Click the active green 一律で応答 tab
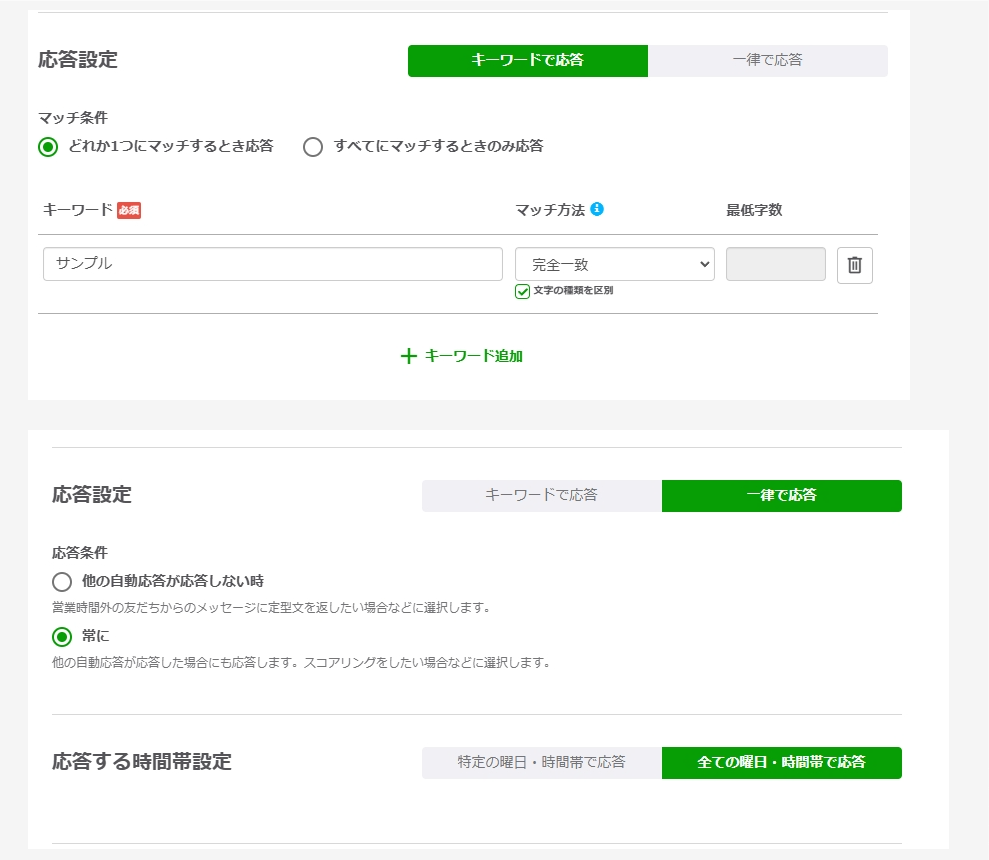The width and height of the screenshot is (989, 860). click(x=781, y=495)
